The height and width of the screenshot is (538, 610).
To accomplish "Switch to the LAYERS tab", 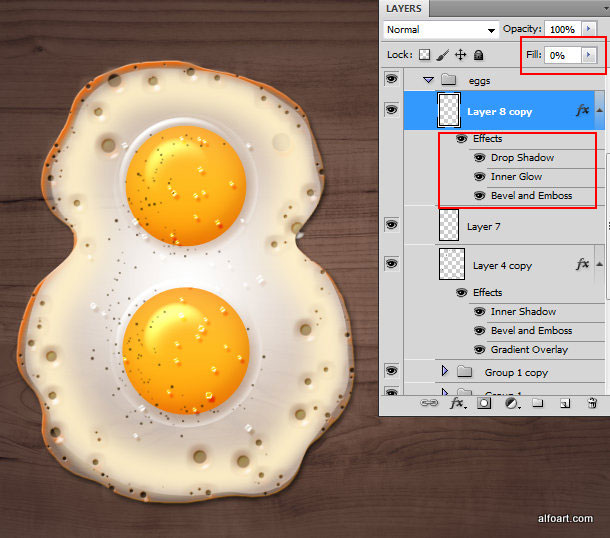I will (403, 8).
